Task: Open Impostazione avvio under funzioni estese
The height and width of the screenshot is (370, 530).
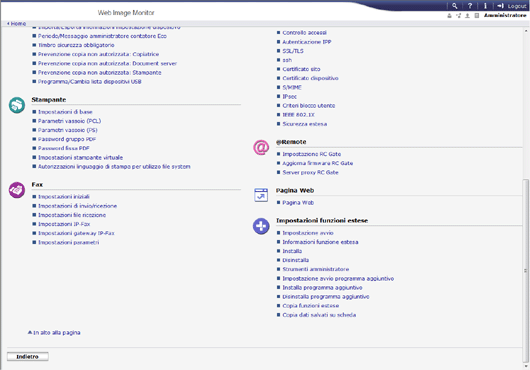Action: (308, 233)
